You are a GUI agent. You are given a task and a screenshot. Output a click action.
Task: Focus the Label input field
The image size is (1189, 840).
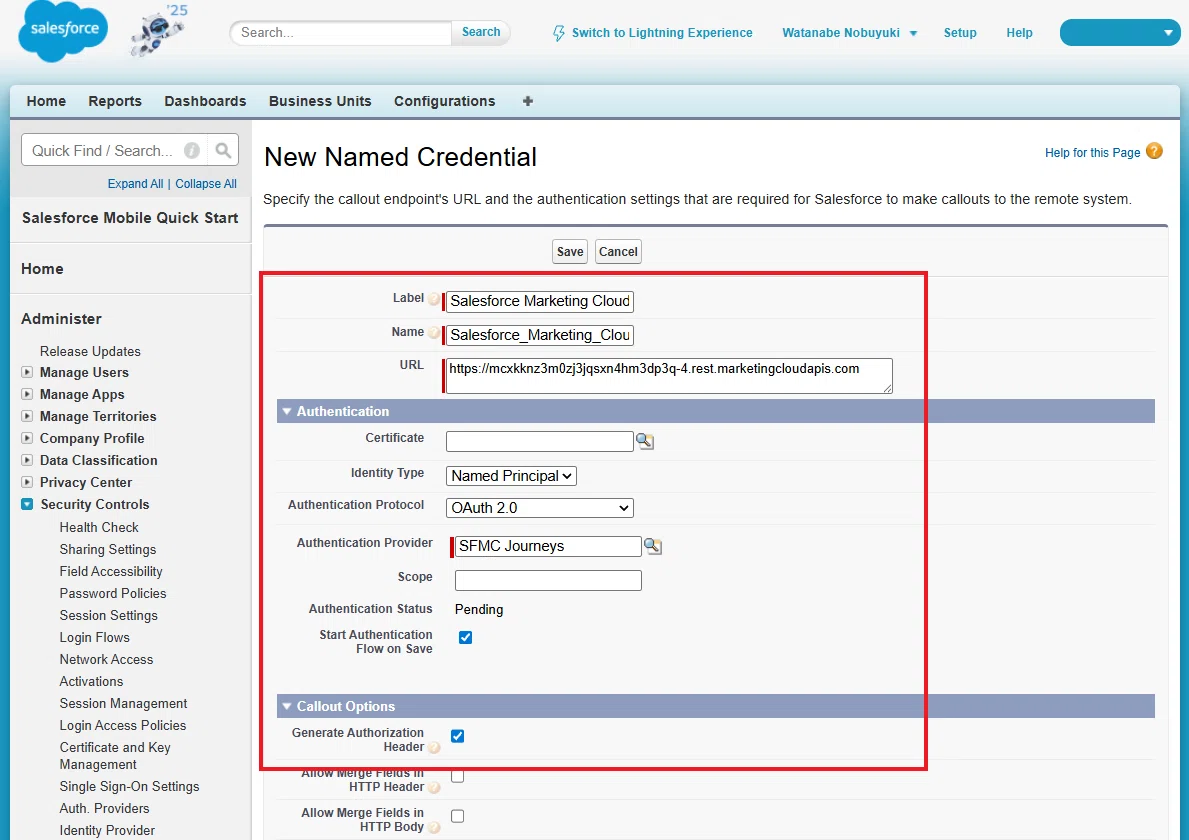click(539, 301)
